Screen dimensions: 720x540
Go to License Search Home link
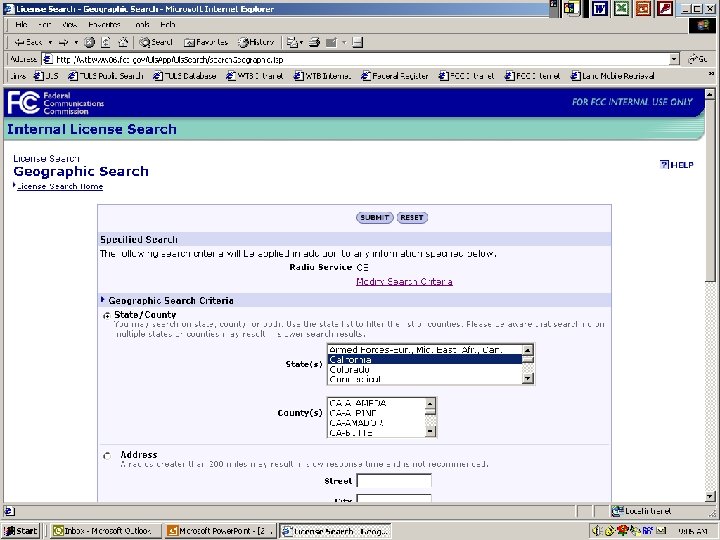60,186
